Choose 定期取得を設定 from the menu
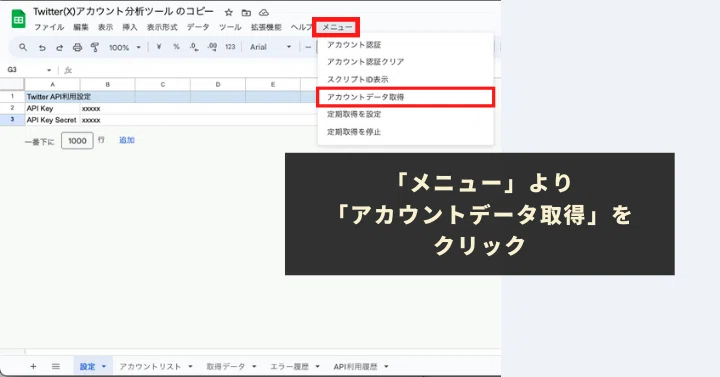Screen dimensions: 720x377 405,114
